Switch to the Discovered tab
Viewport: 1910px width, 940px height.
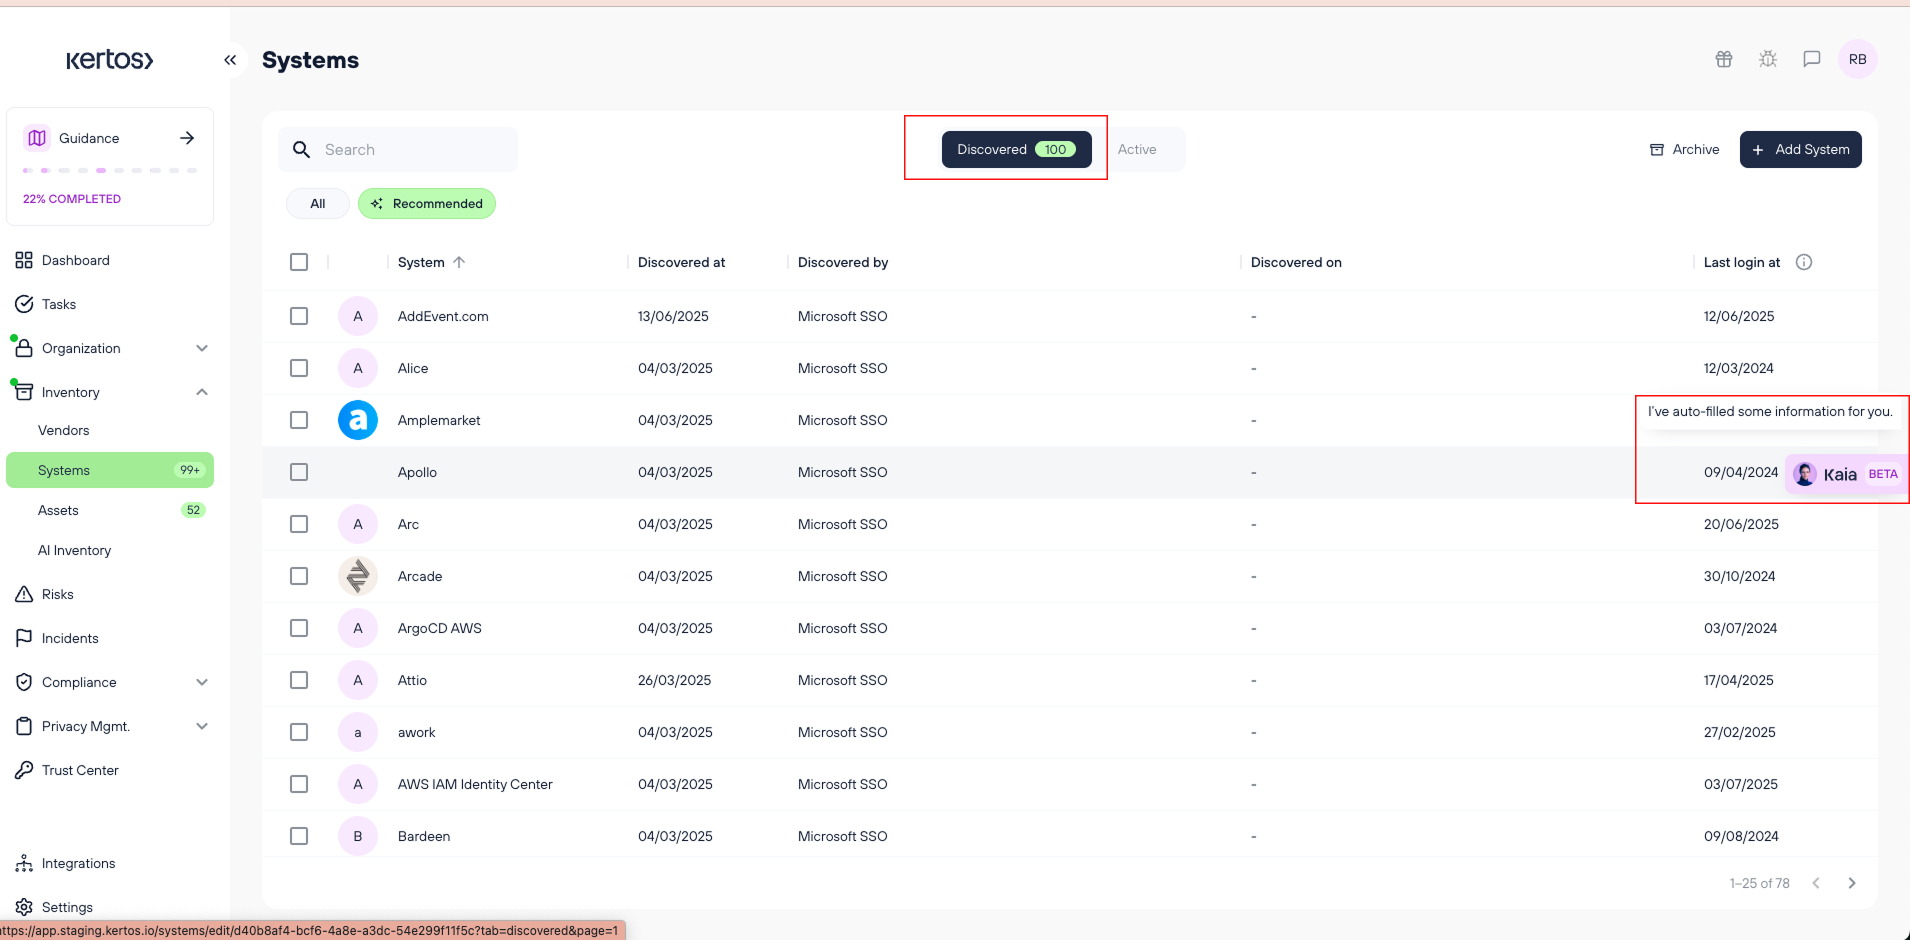(x=1016, y=149)
